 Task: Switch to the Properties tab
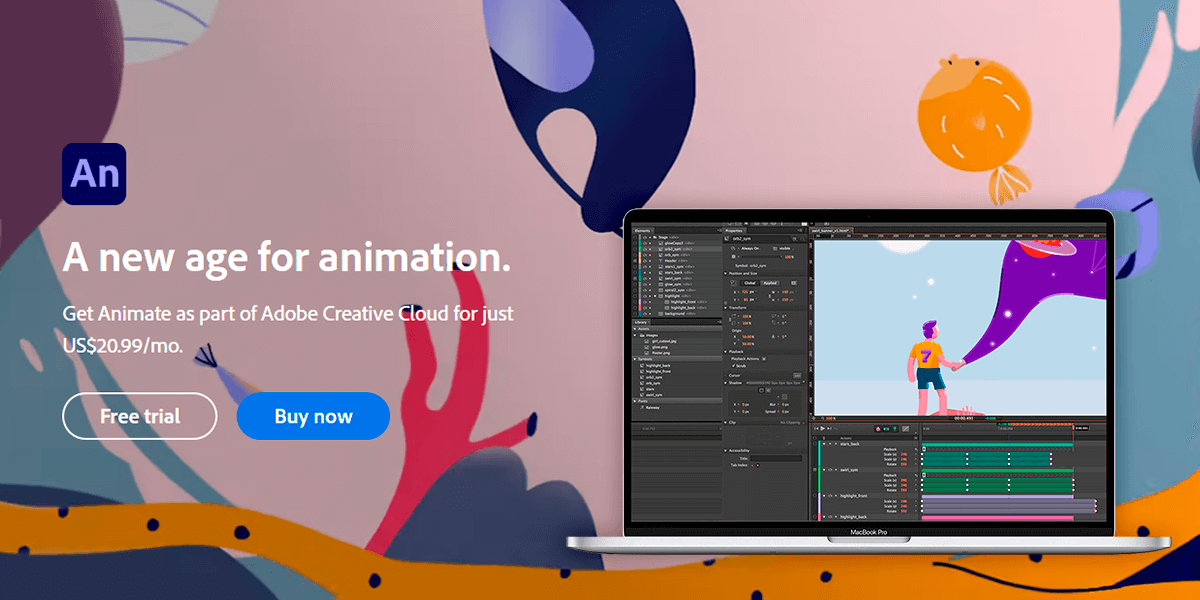[734, 230]
